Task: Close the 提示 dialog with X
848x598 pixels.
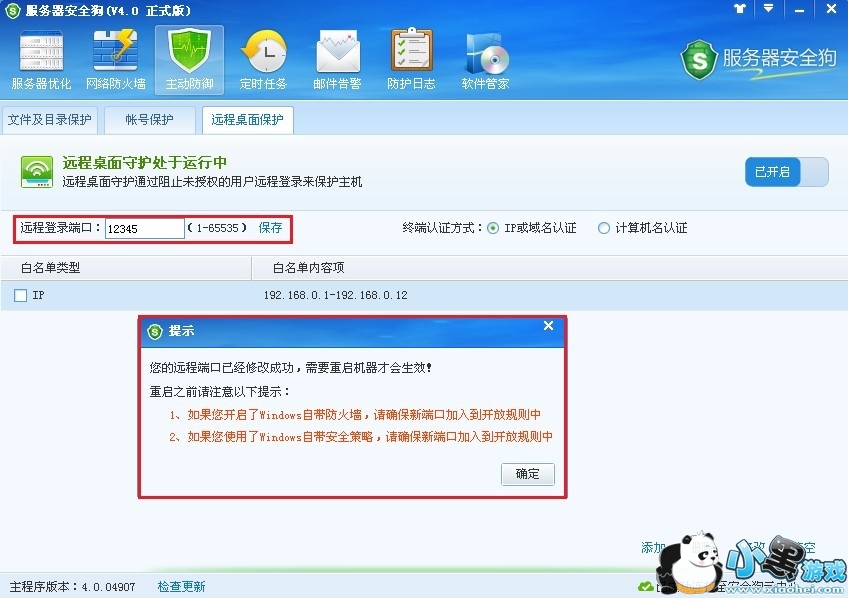Action: click(548, 325)
